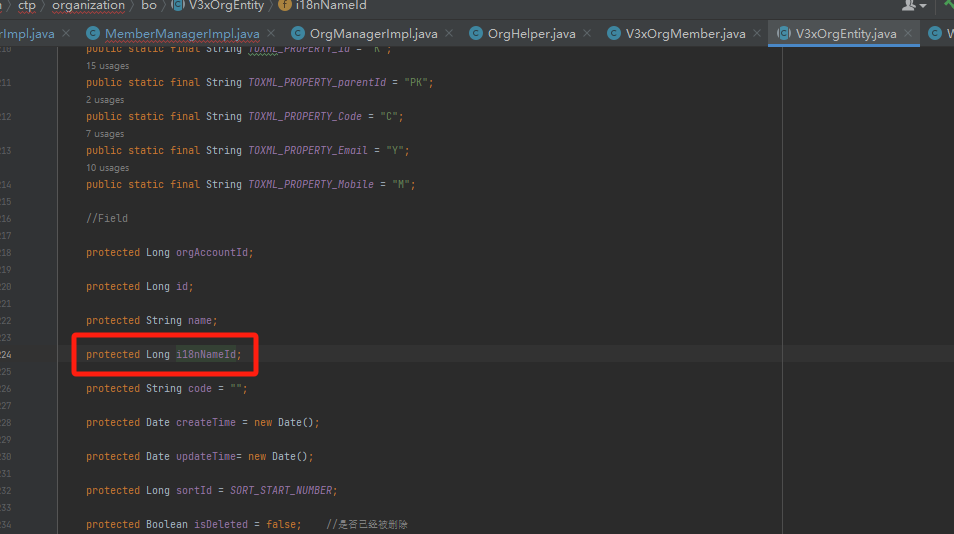
Task: Click the i18nNameId field name
Action: click(x=206, y=355)
